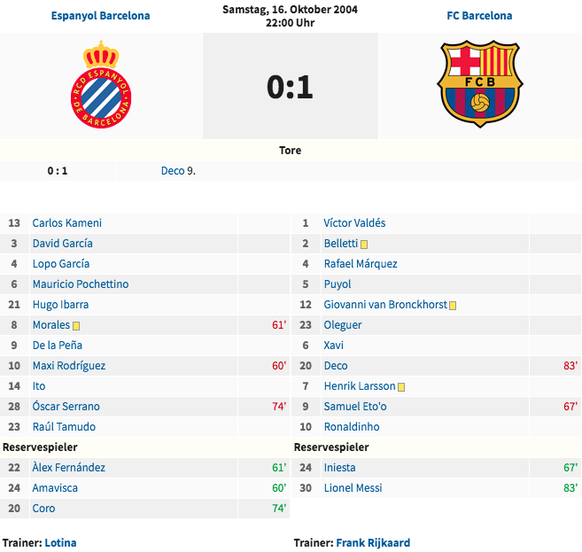The image size is (582, 552).
Task: View trainer Frank Rijkaard profile
Action: pyautogui.click(x=373, y=543)
